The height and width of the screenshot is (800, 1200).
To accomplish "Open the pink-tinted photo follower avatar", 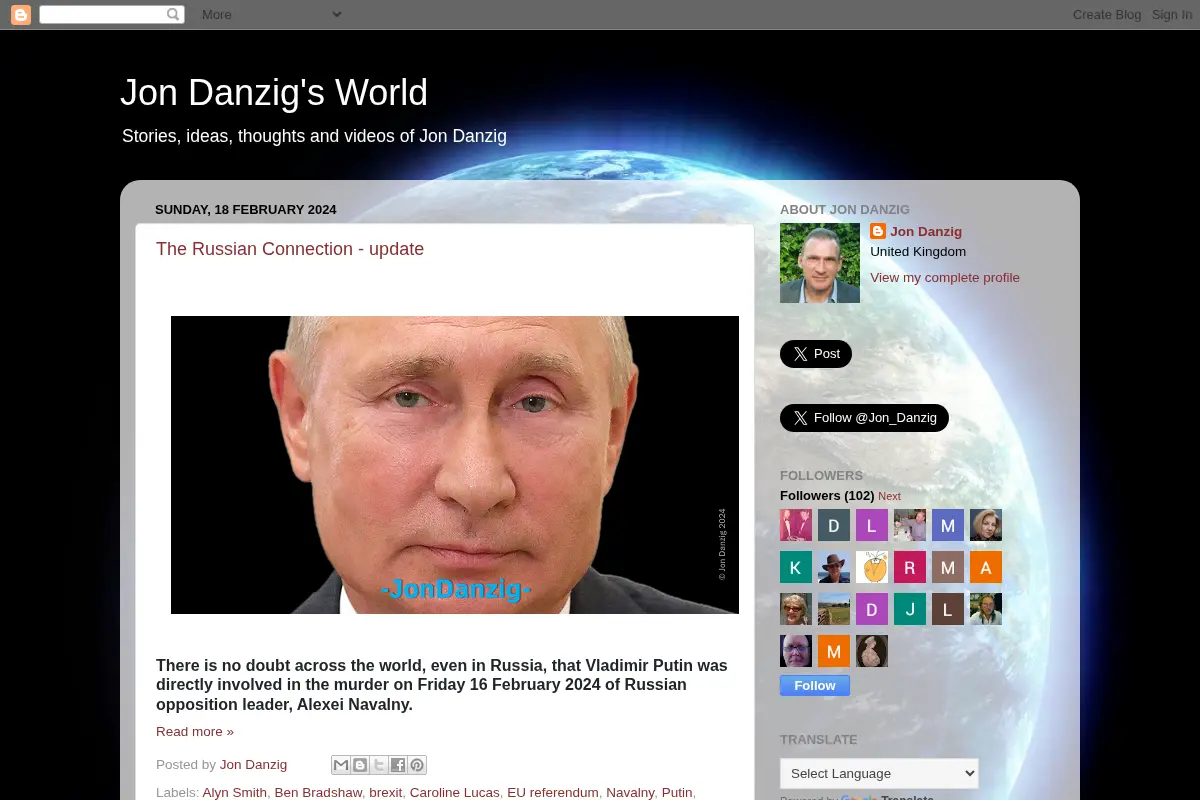I will click(796, 525).
